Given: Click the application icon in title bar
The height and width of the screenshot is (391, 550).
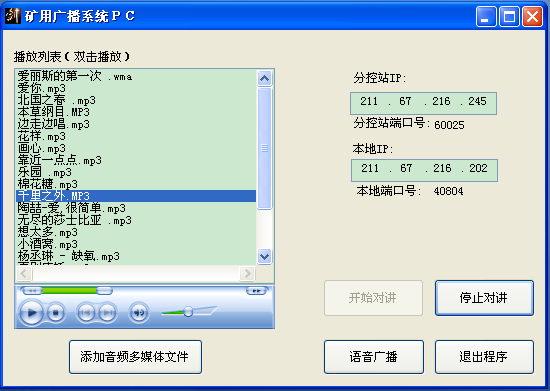Looking at the screenshot, I should [x=13, y=16].
